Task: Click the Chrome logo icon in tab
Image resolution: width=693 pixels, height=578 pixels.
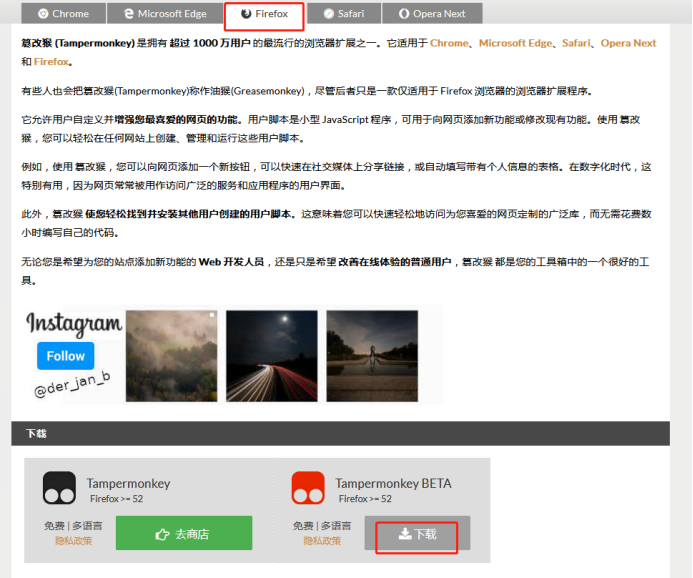Action: point(43,14)
